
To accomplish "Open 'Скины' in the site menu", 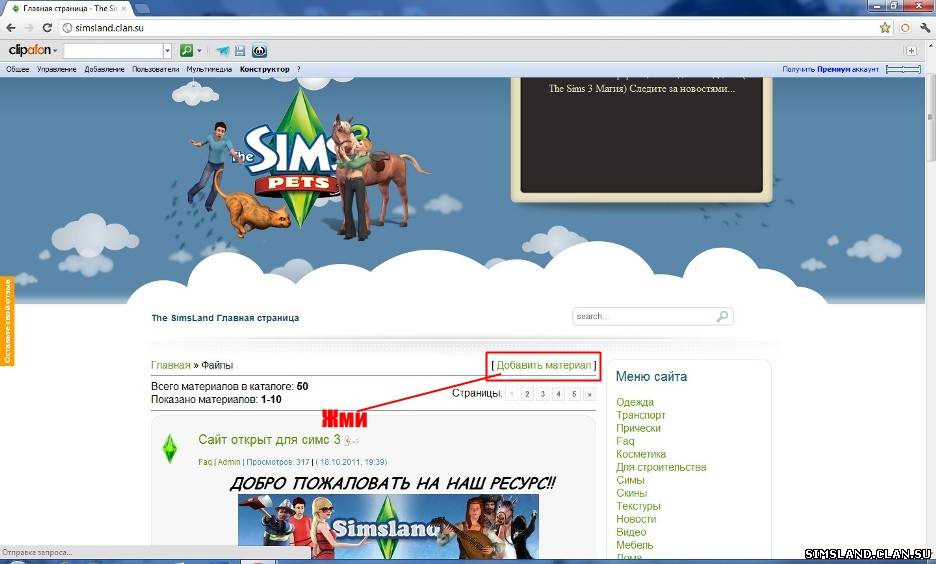I will 632,493.
